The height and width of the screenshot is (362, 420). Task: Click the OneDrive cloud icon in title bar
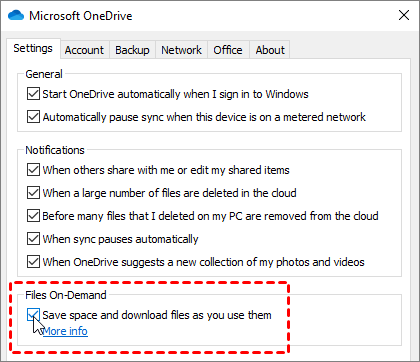point(16,16)
